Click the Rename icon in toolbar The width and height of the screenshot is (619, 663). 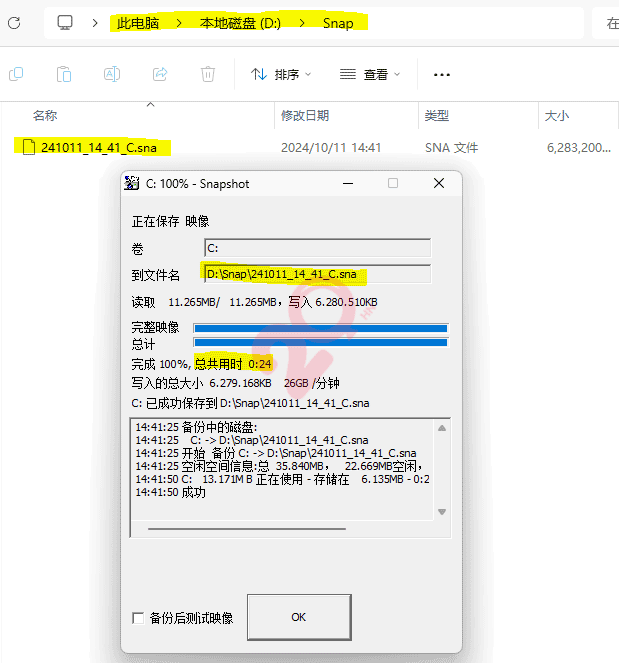[112, 74]
